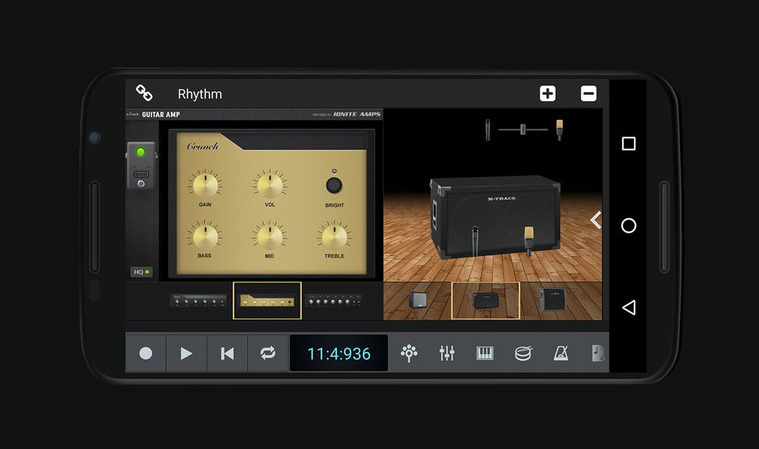
Task: Select the gold condenser microphone icon beside the slider
Action: point(560,130)
